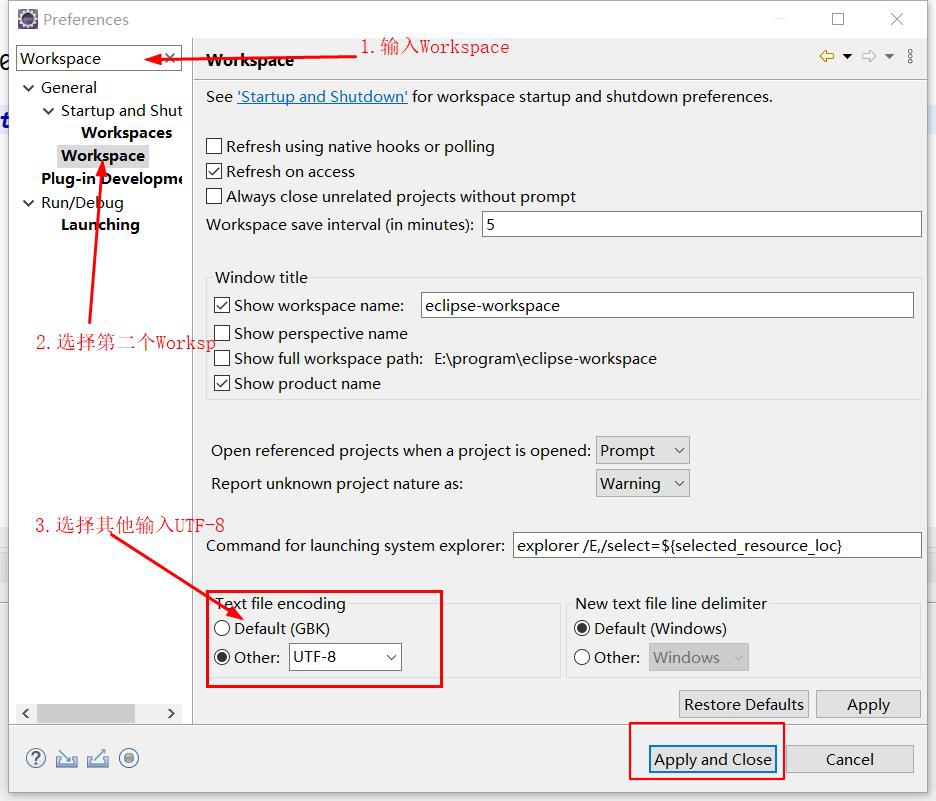
Task: Collapse Startup and Shutdown tree node
Action: pyautogui.click(x=48, y=111)
